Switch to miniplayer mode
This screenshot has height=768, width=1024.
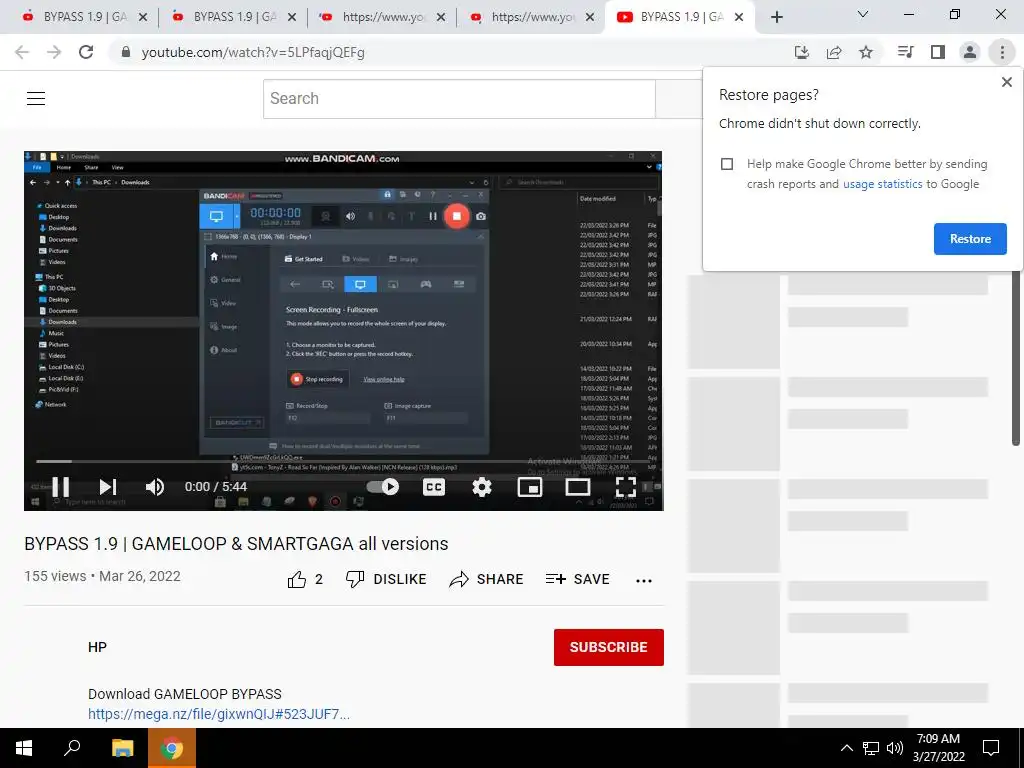(x=530, y=487)
